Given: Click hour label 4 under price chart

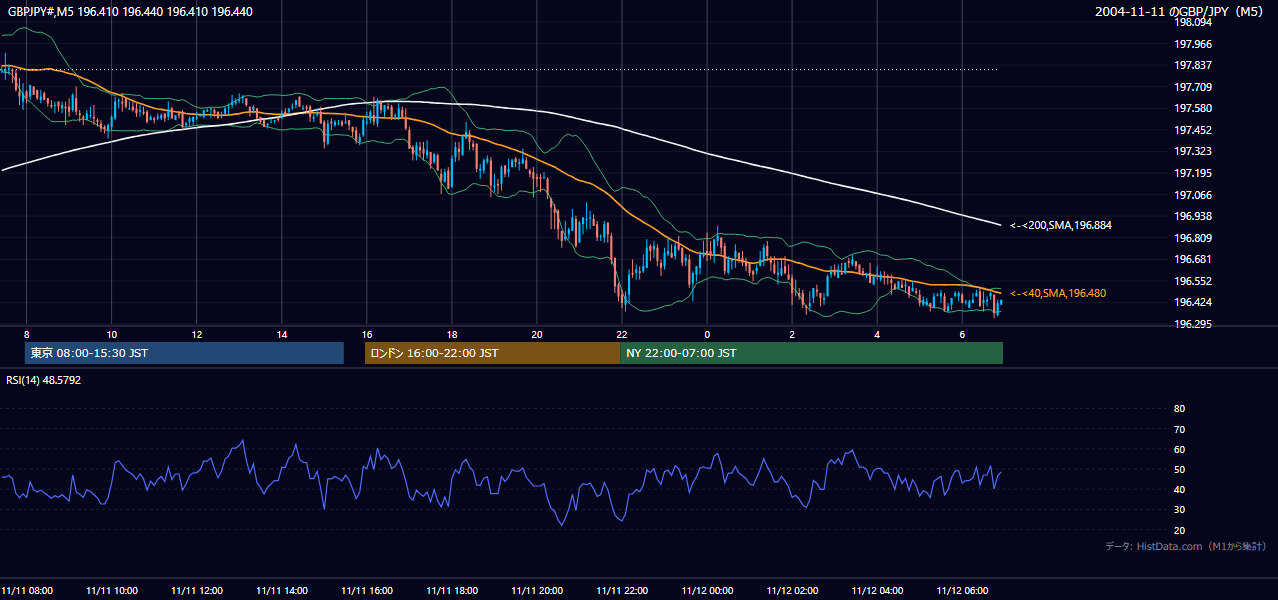Looking at the screenshot, I should [x=877, y=334].
